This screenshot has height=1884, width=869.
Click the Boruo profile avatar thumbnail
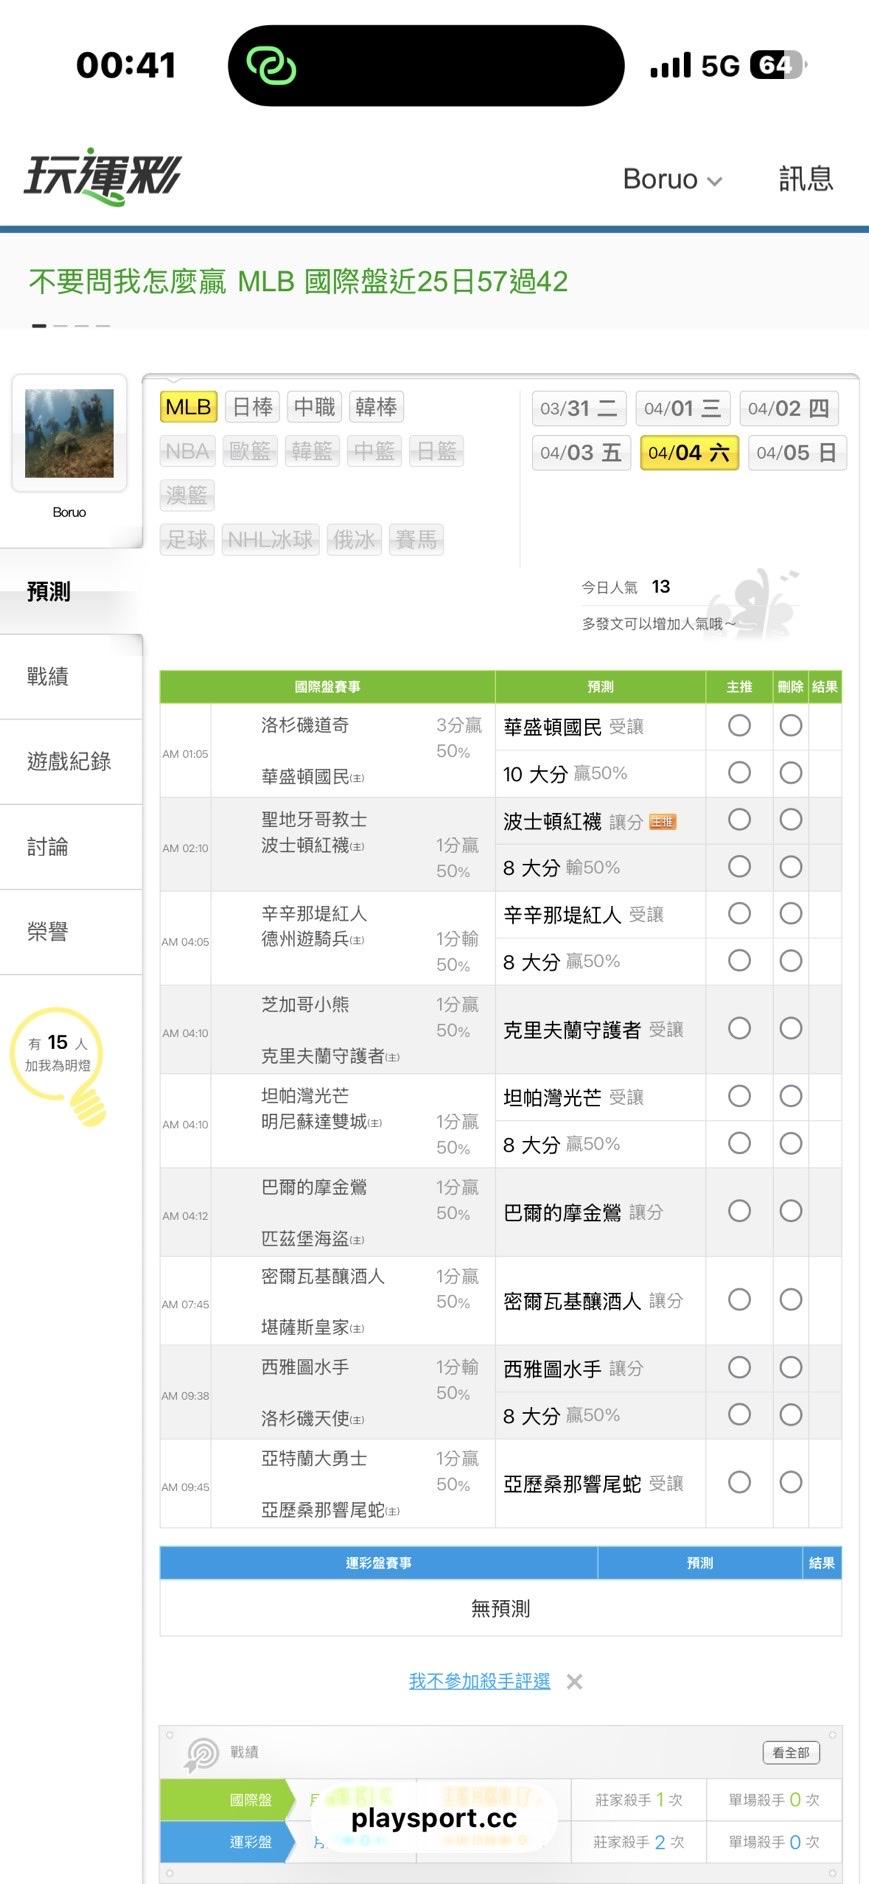point(69,433)
